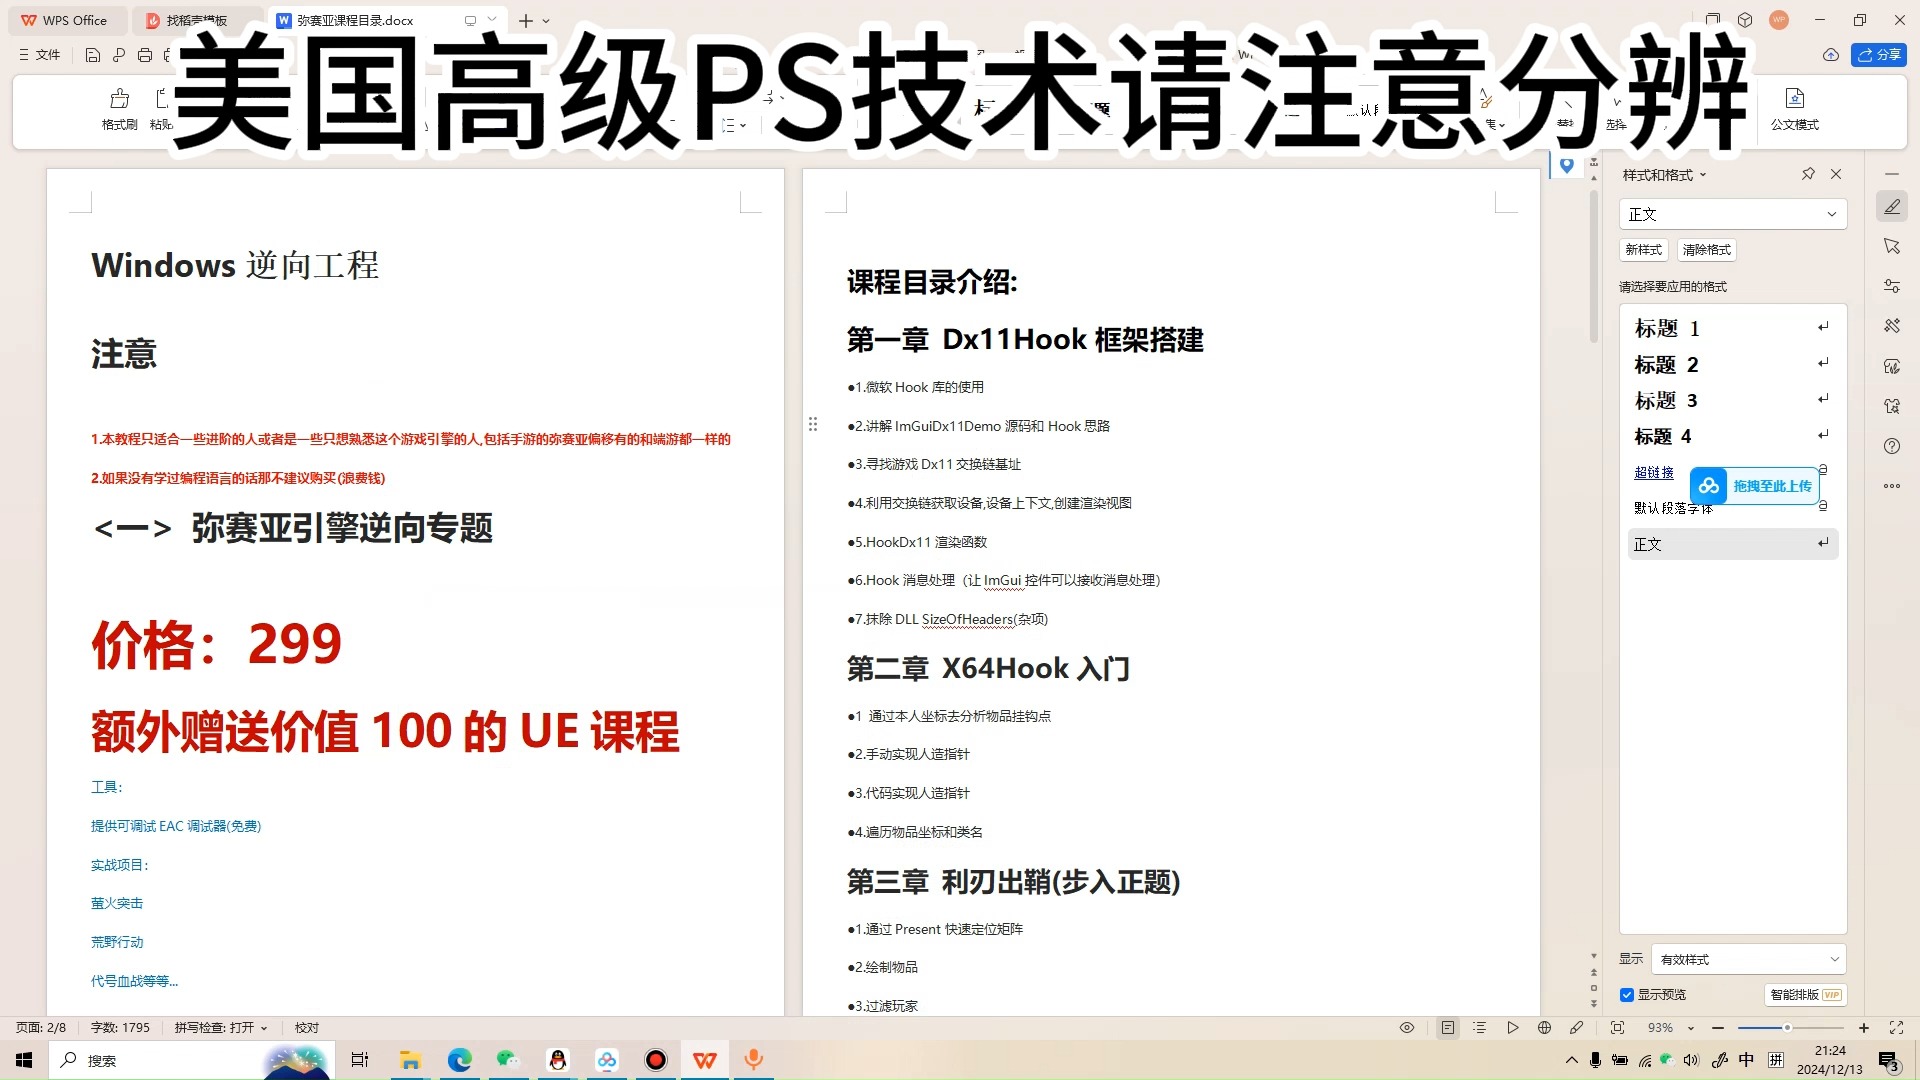Viewport: 1920px width, 1080px height.
Task: Click the blue location marker navigation icon
Action: point(1566,165)
